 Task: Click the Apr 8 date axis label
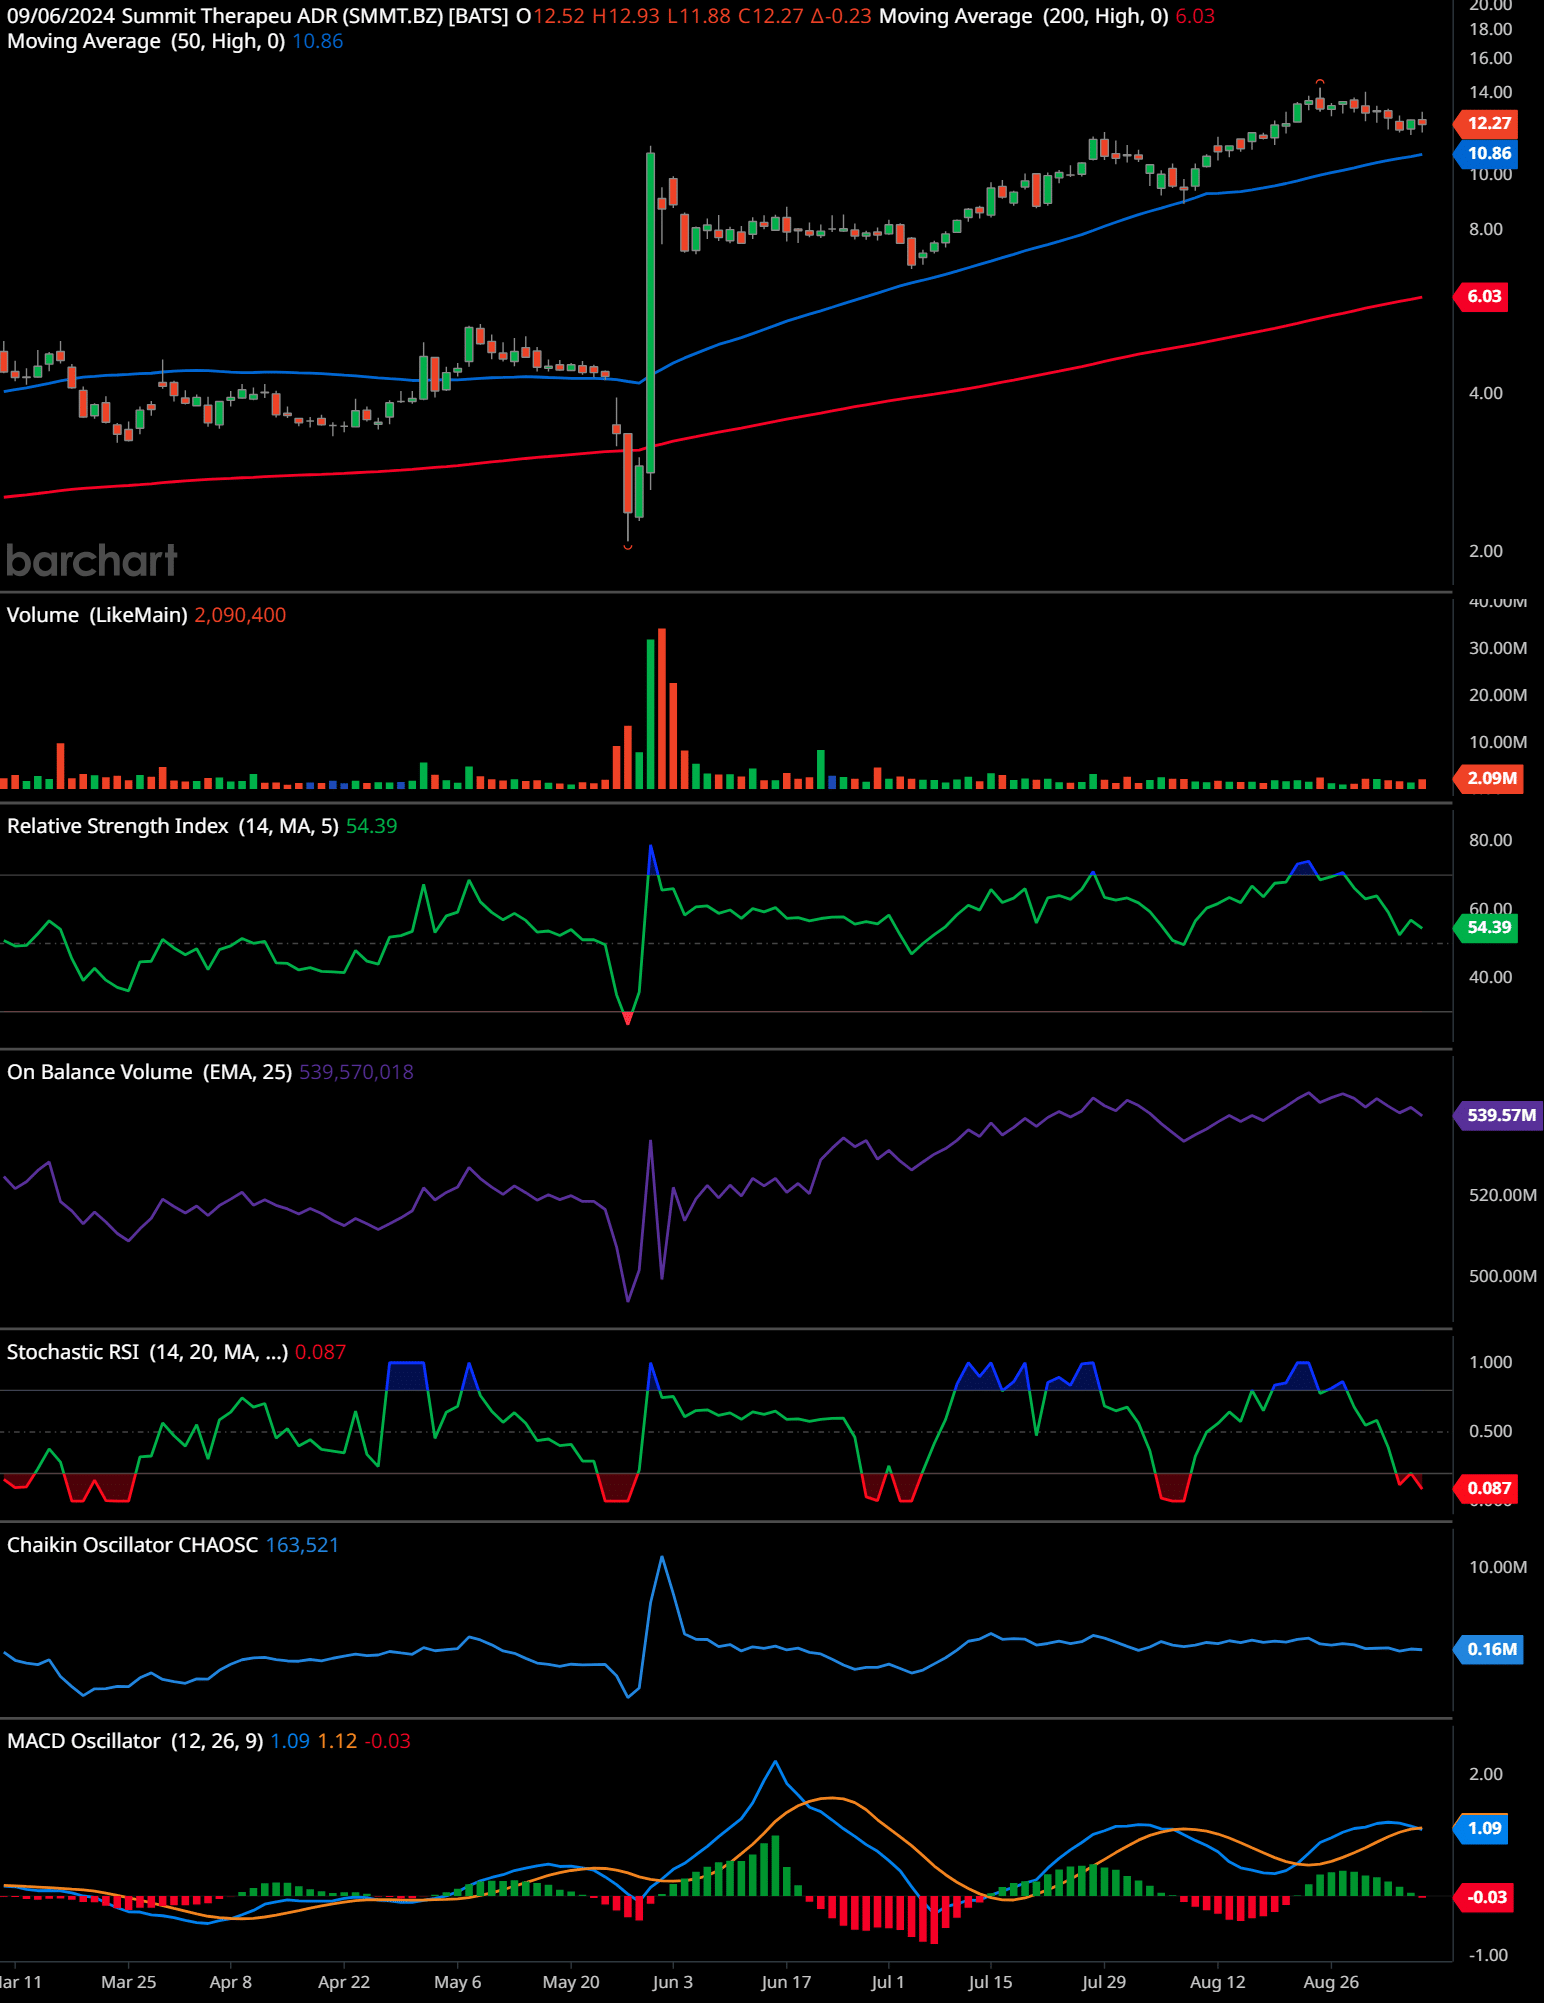(x=231, y=1982)
